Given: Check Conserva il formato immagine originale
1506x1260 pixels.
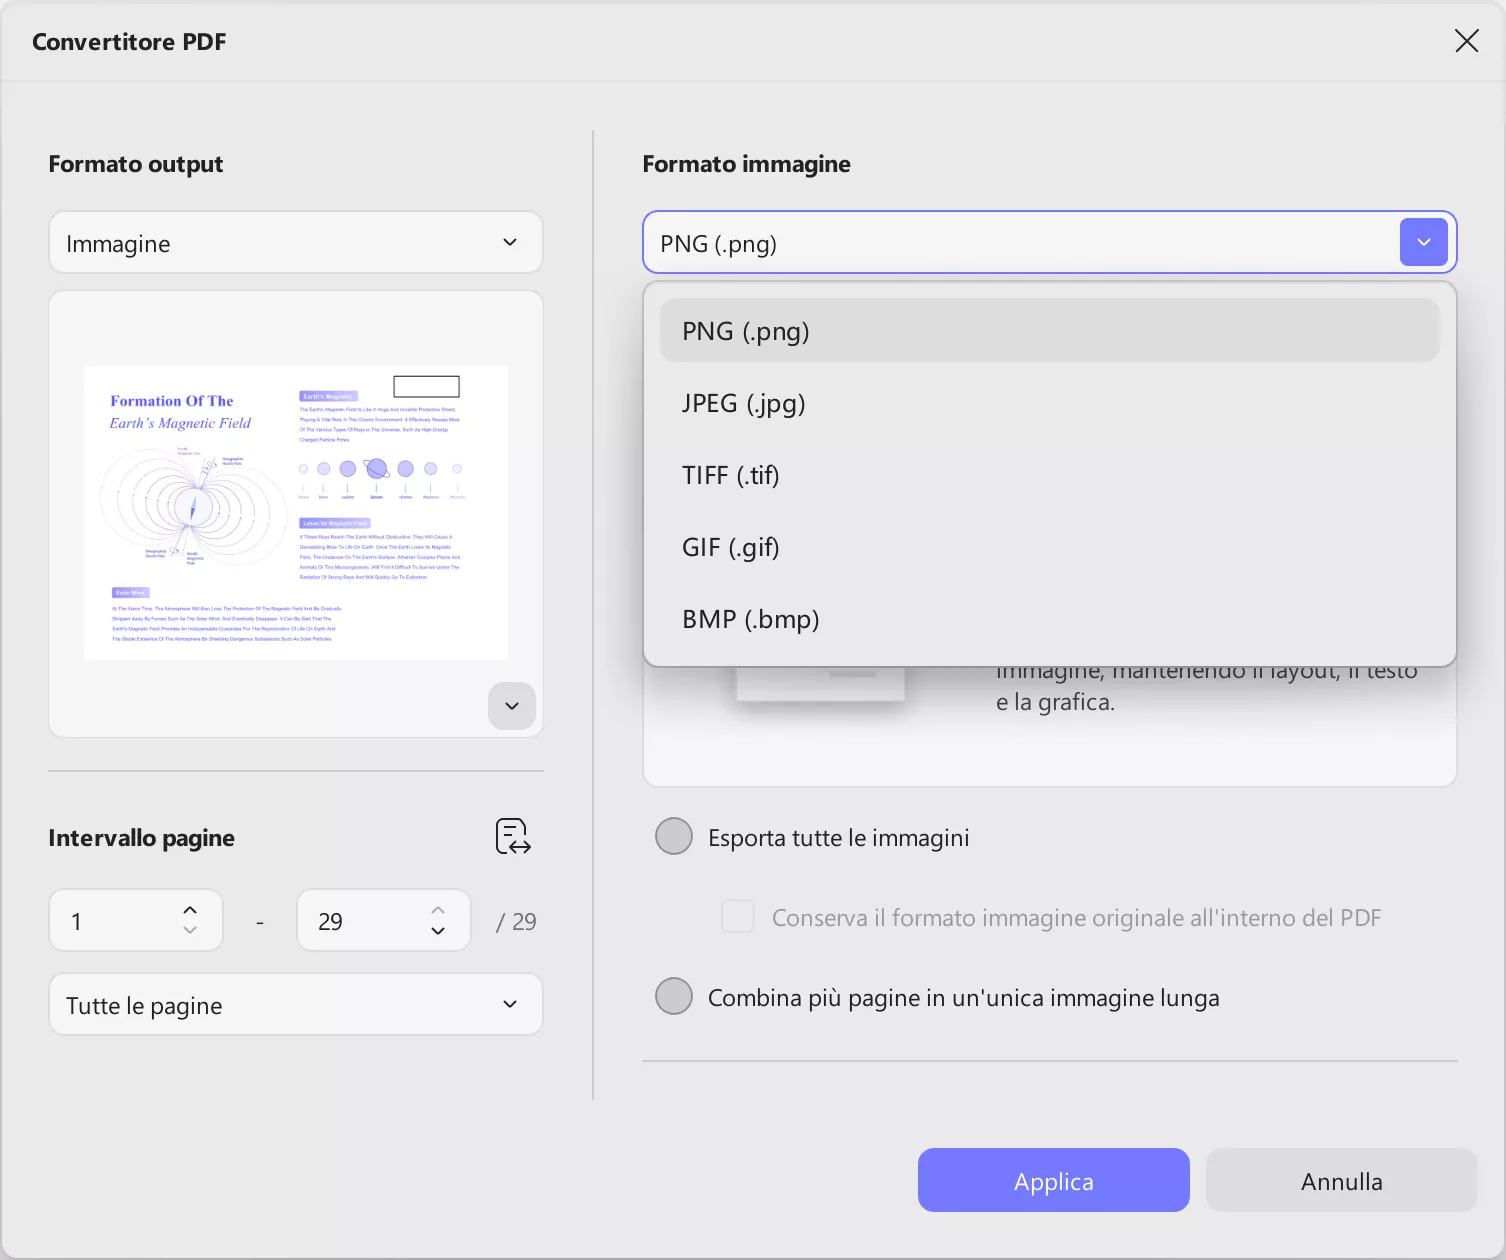Looking at the screenshot, I should pyautogui.click(x=737, y=916).
